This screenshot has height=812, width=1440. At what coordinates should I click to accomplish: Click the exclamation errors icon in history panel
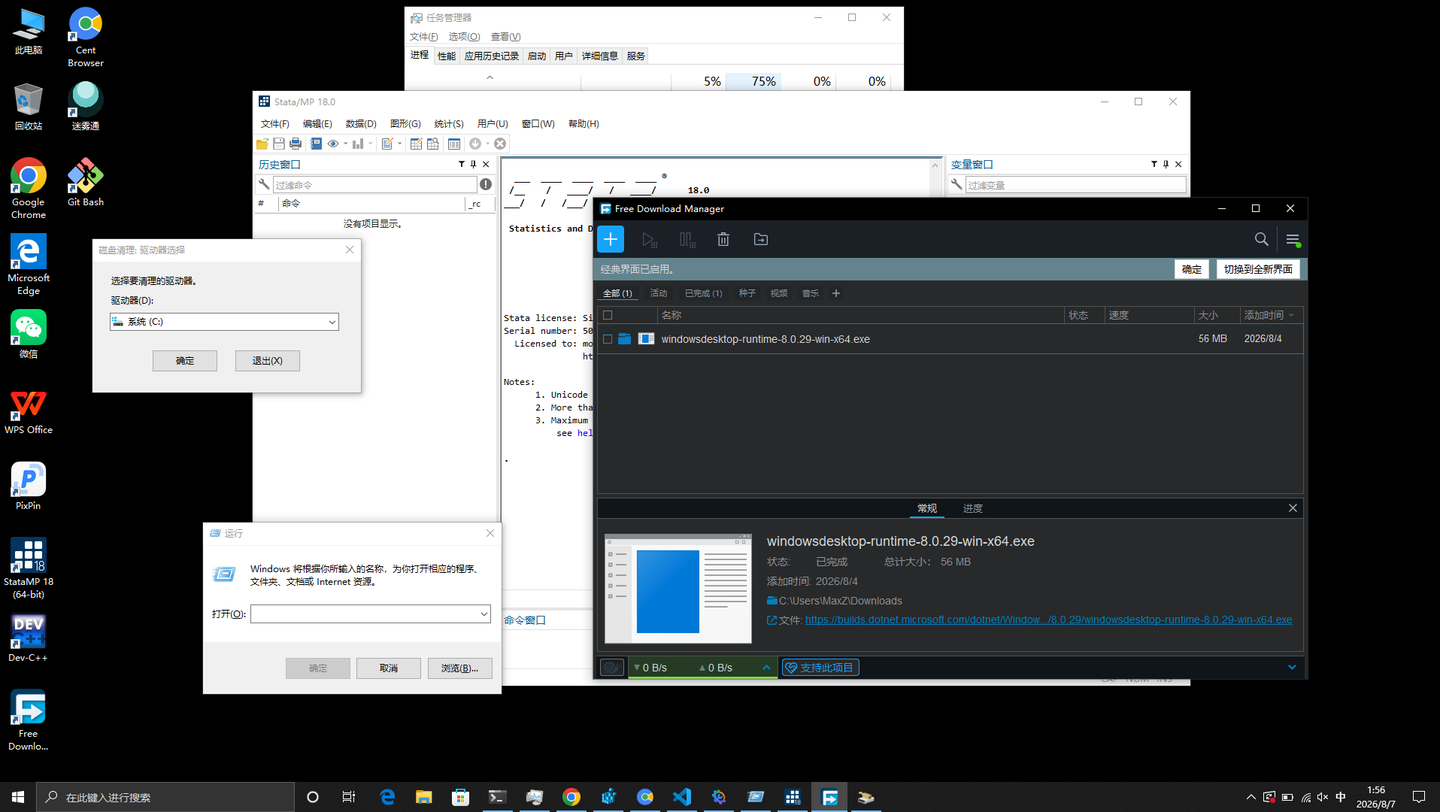pyautogui.click(x=485, y=184)
